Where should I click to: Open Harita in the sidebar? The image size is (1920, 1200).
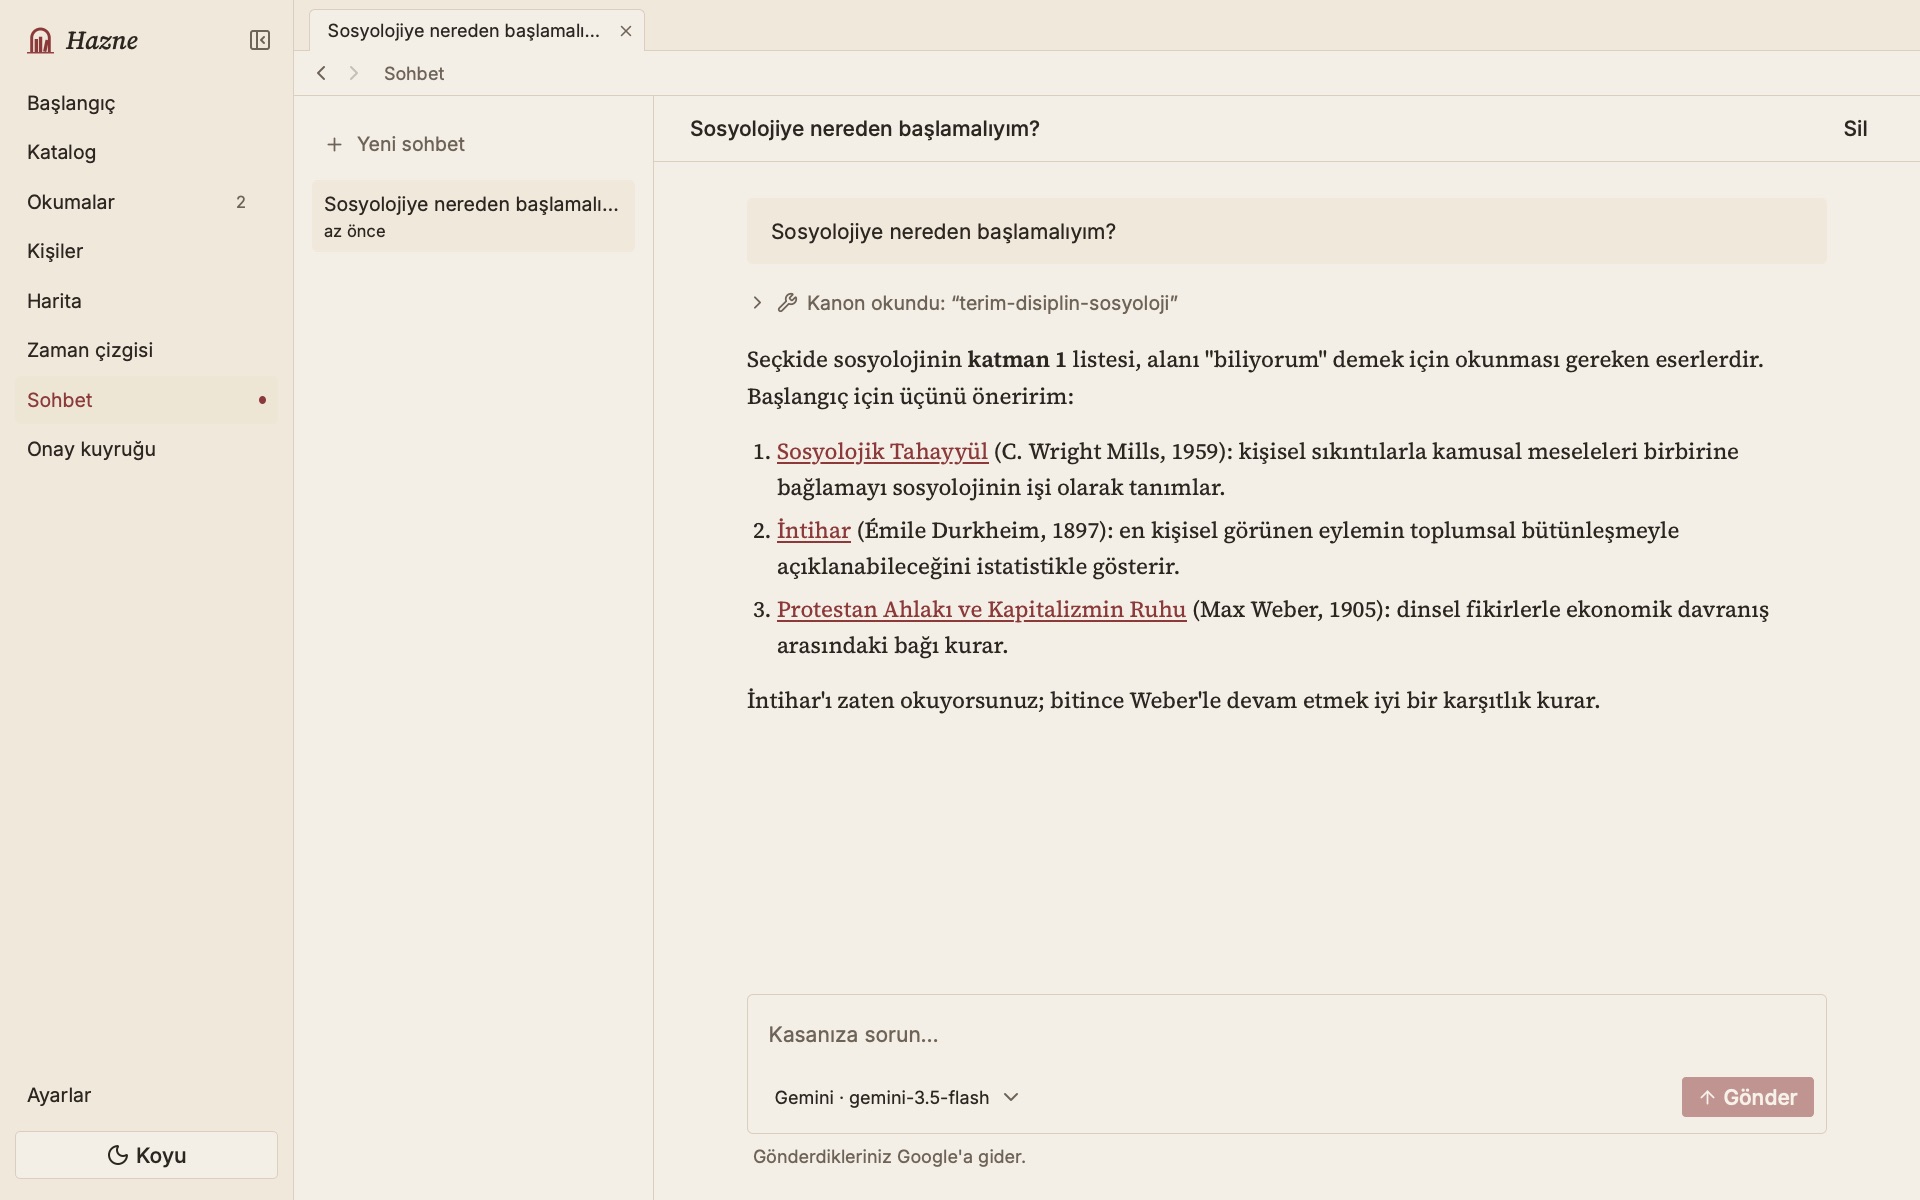click(146, 301)
